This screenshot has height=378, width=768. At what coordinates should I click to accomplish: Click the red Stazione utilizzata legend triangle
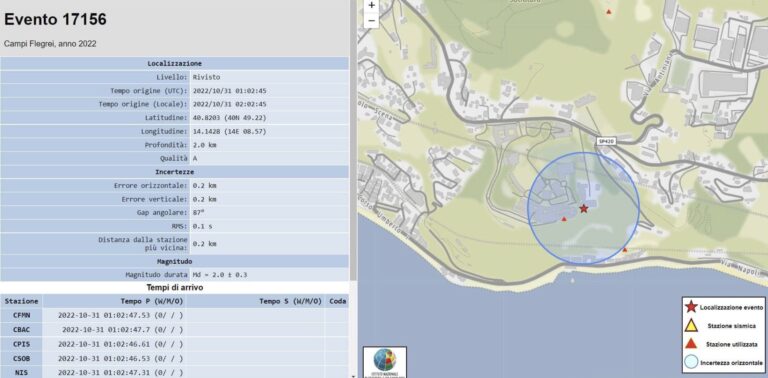tap(691, 343)
